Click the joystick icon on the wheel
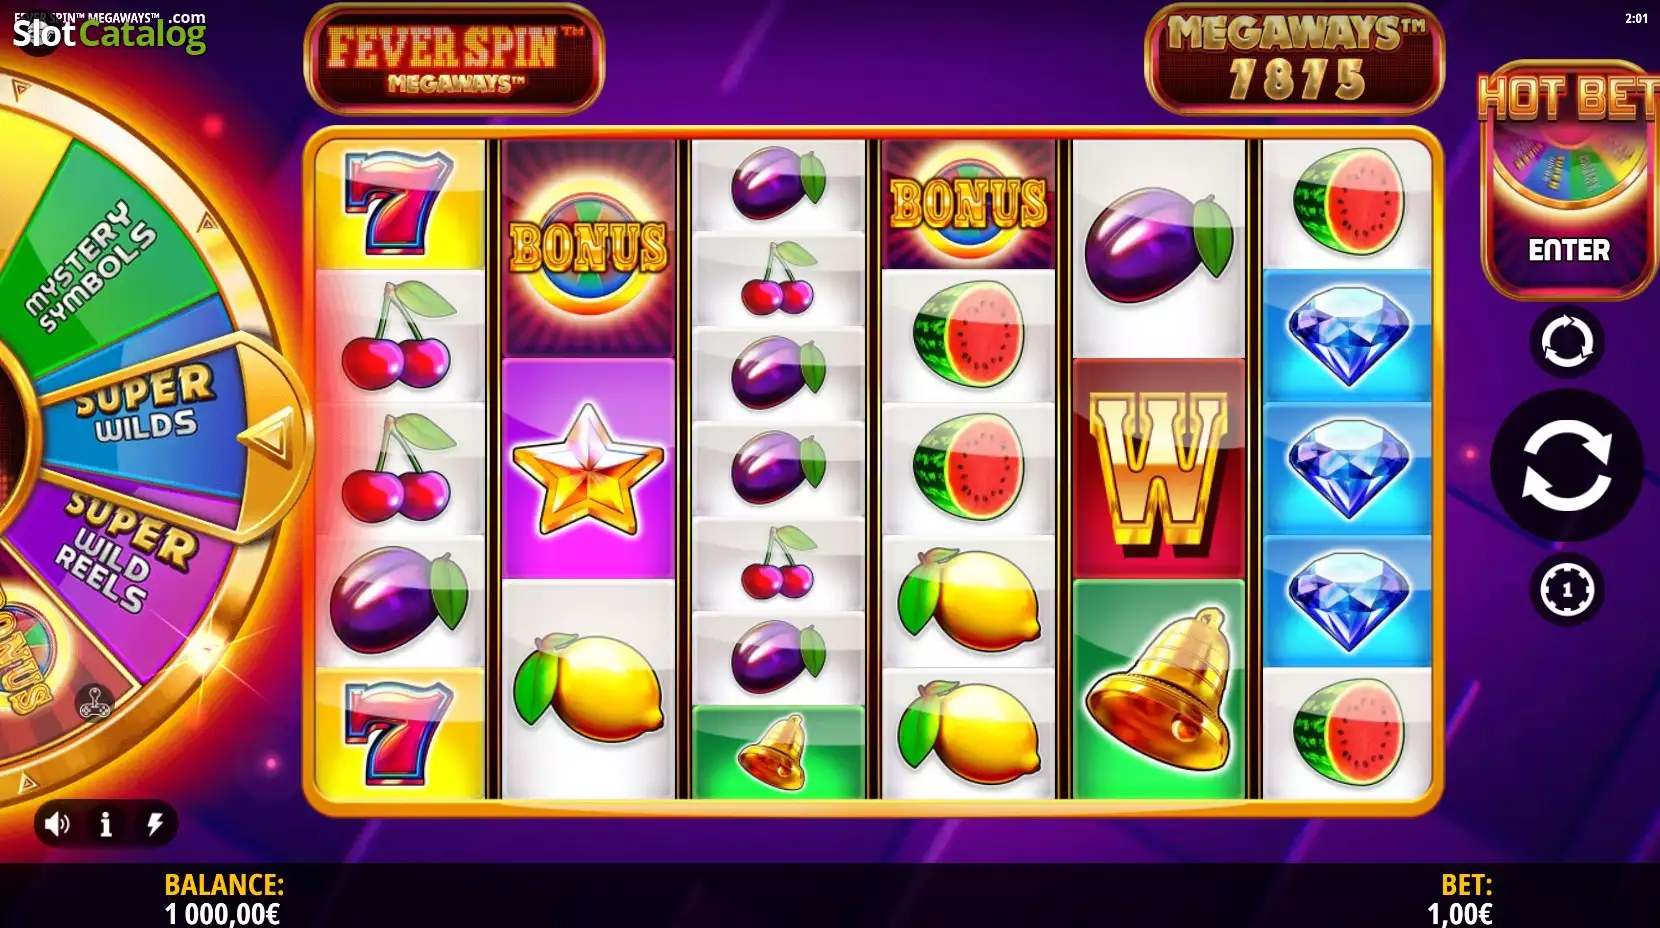Screen dimensions: 1660x928 95,703
